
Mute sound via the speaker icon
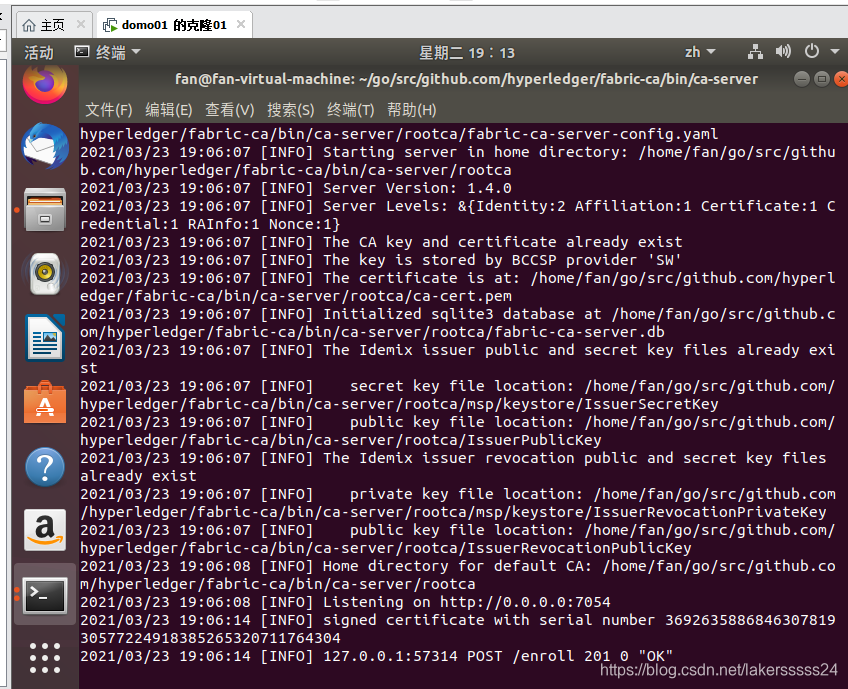click(x=781, y=52)
